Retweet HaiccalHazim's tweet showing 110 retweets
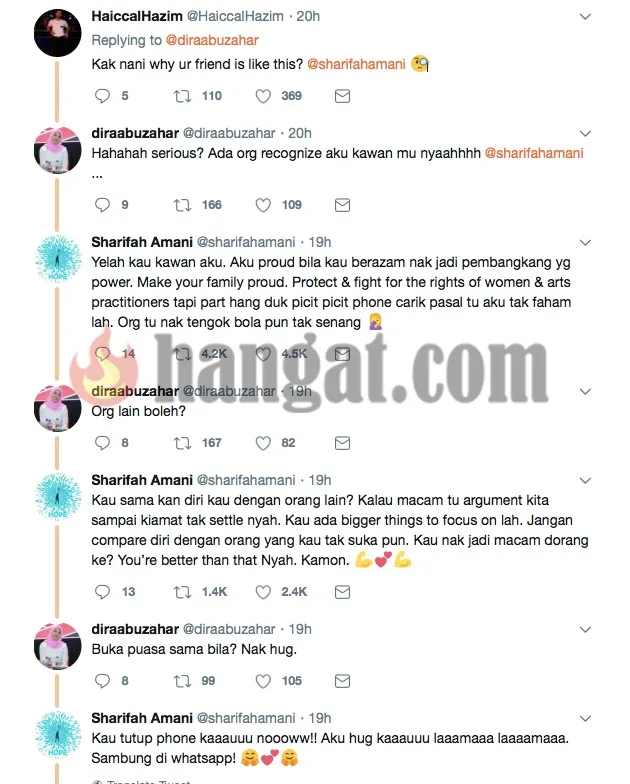Screen dimensions: 630x784 (x=182, y=96)
